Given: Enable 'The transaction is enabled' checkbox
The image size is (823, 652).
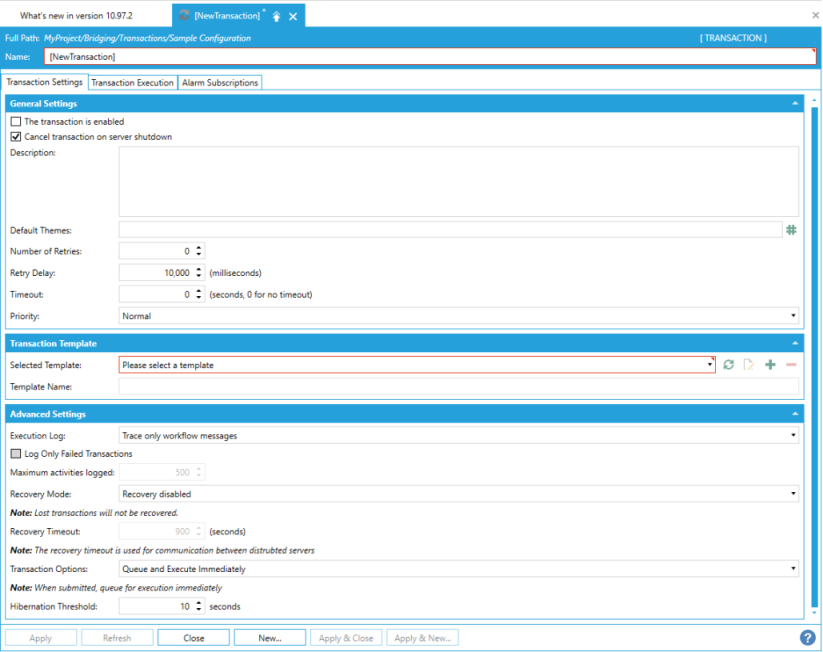Looking at the screenshot, I should 16,122.
